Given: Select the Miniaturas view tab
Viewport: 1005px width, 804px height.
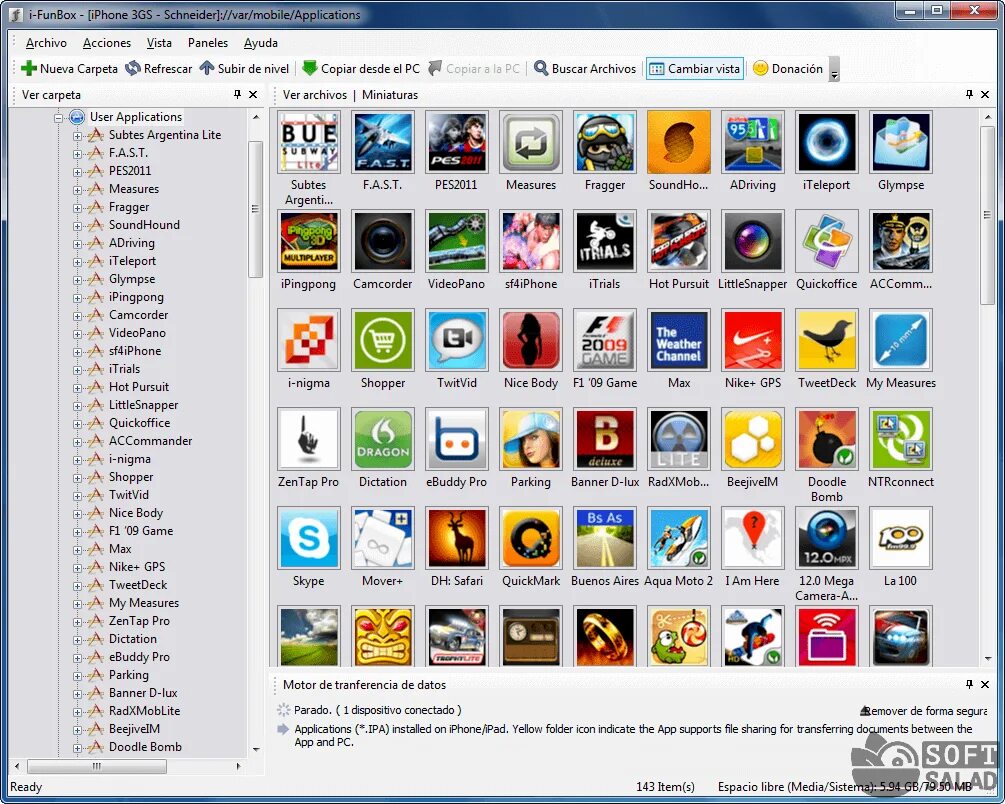Looking at the screenshot, I should pos(390,95).
